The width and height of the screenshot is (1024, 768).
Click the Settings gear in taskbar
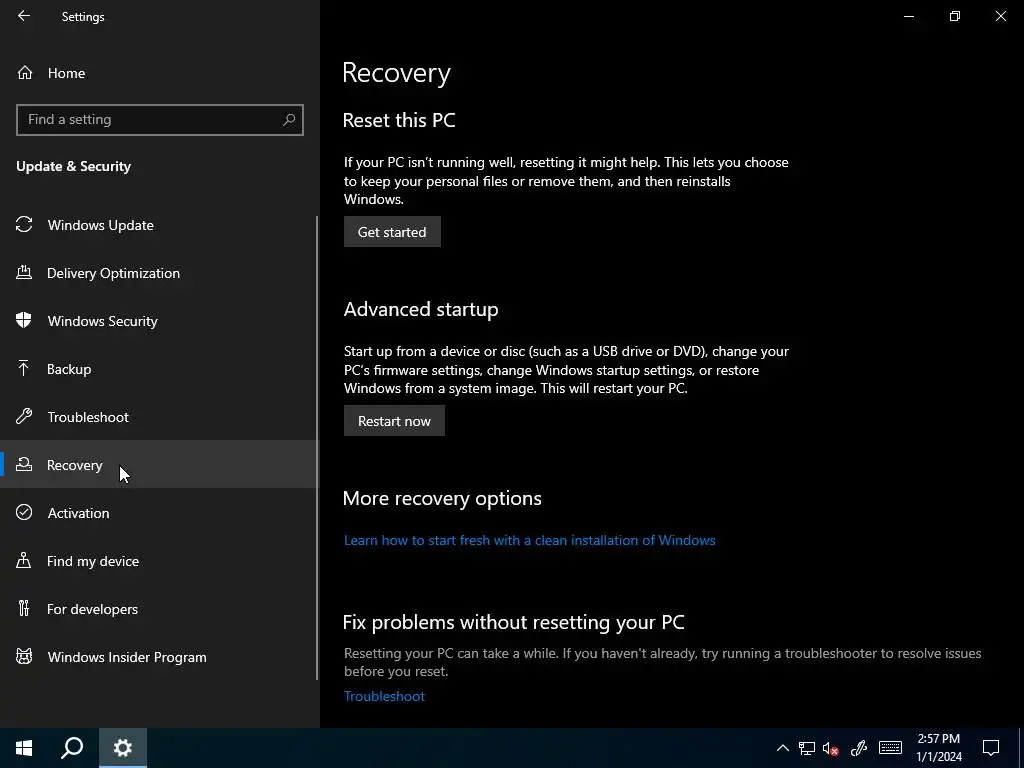123,748
